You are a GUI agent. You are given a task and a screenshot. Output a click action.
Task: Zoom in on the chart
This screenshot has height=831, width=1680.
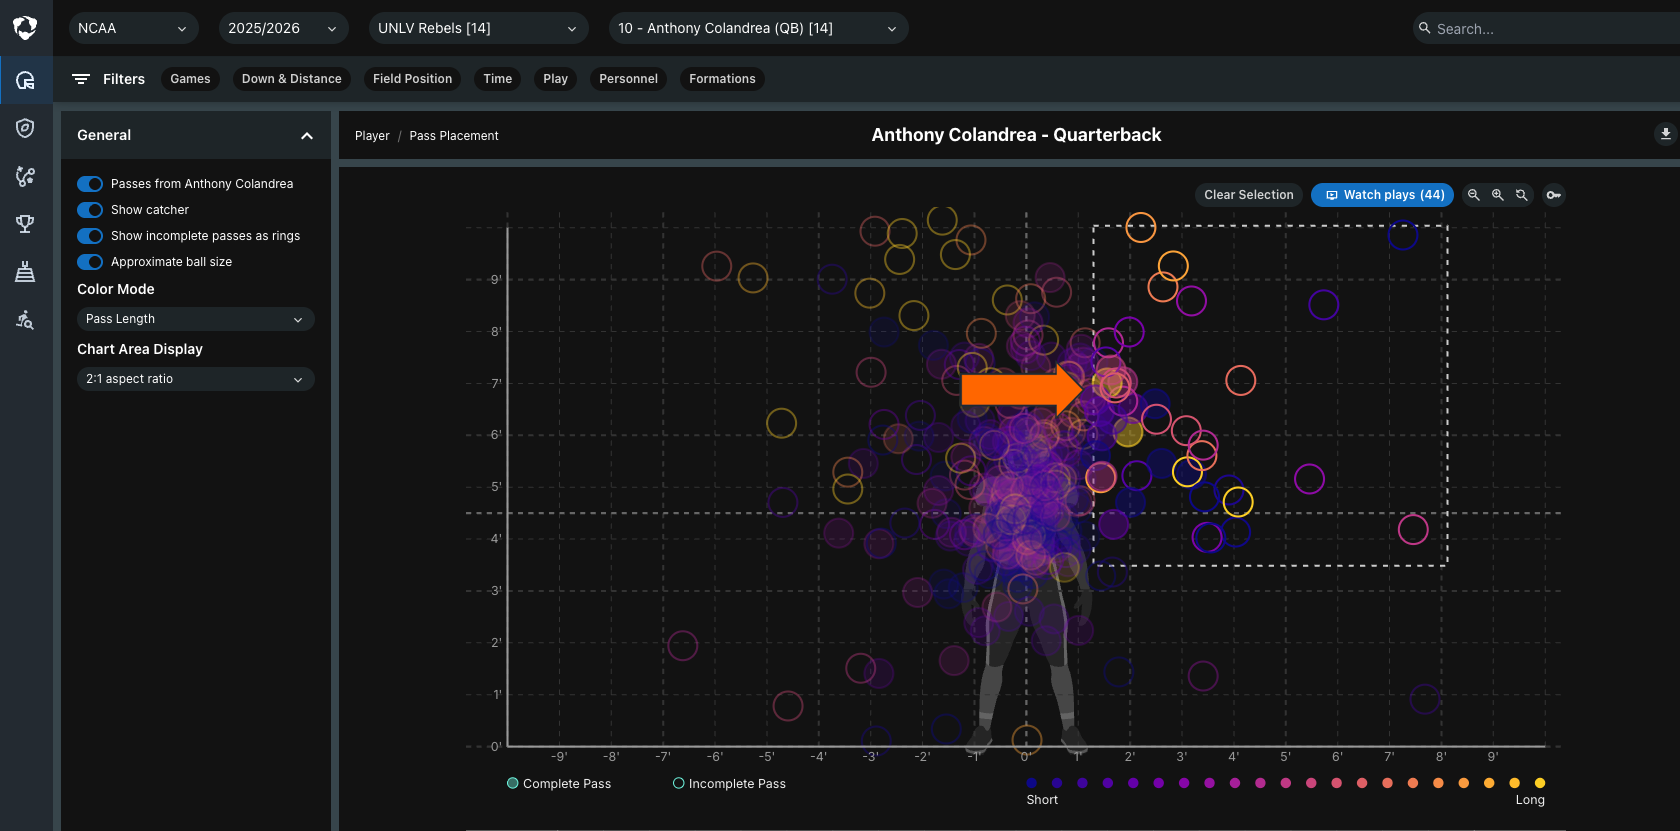1497,195
